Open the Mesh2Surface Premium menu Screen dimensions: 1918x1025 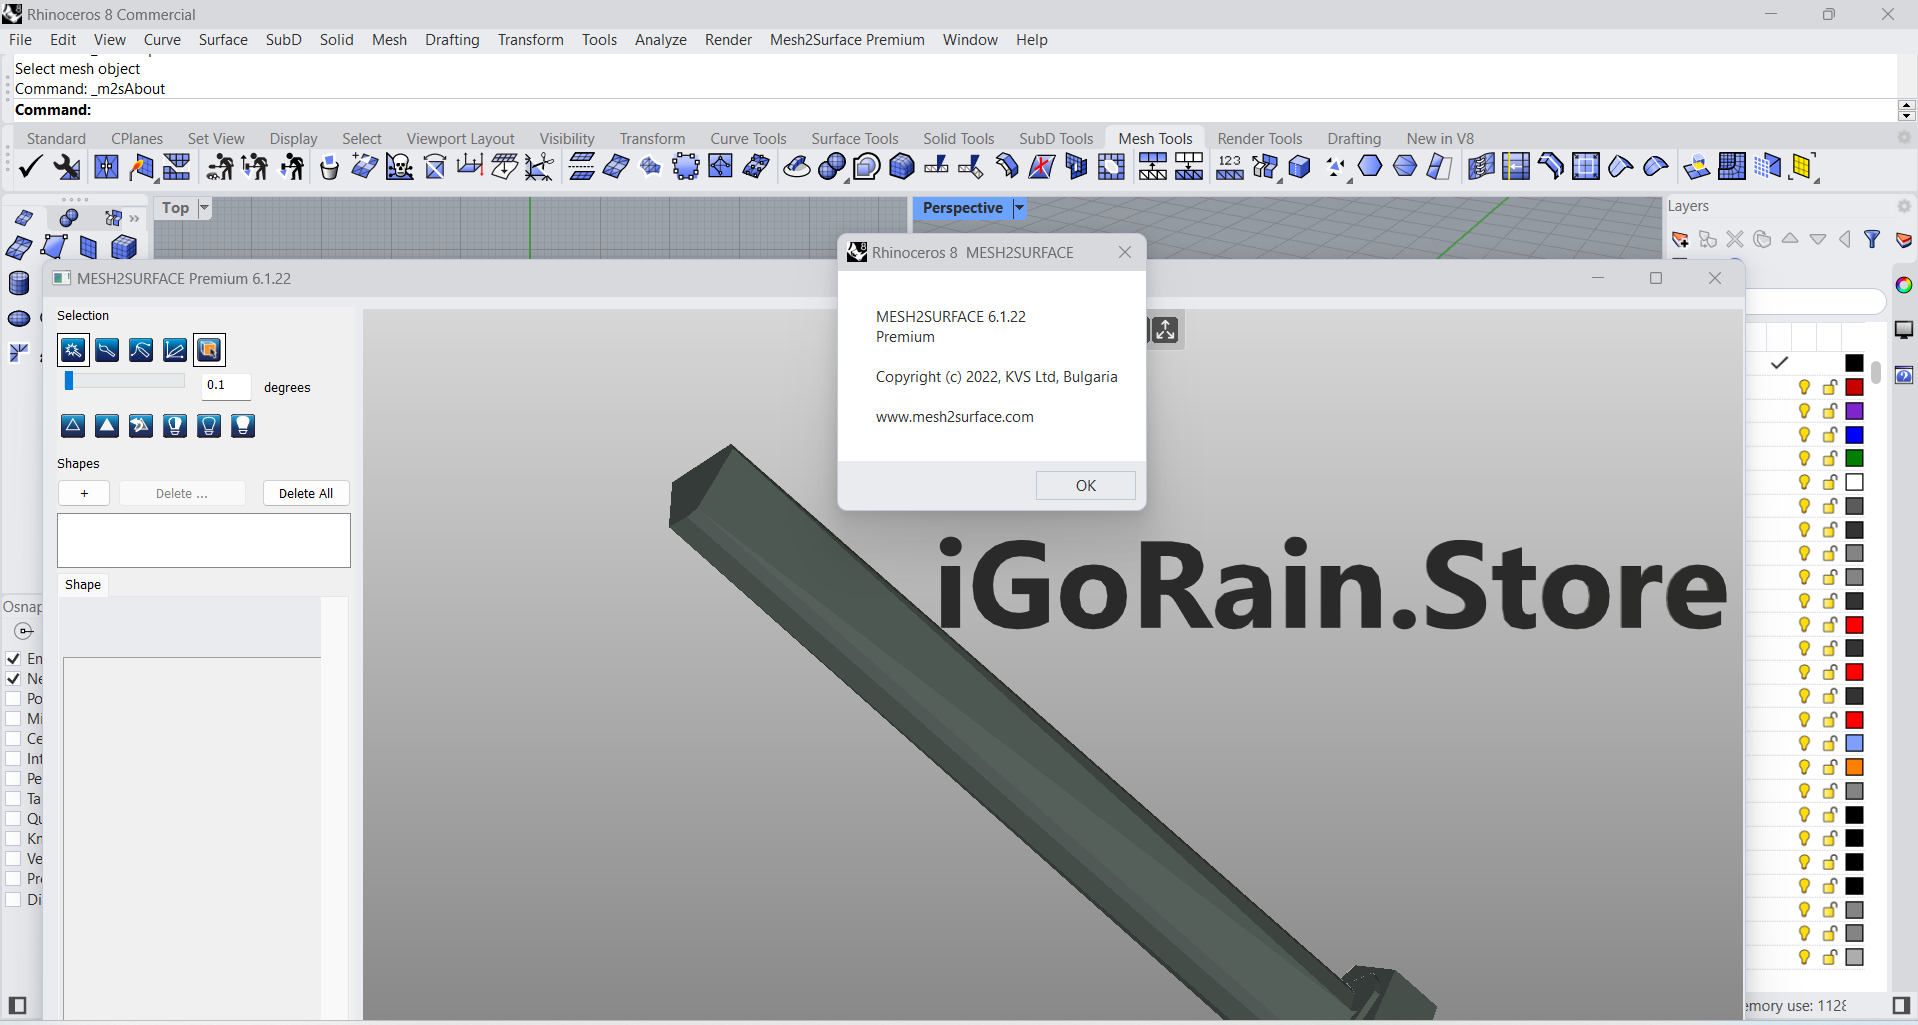846,40
